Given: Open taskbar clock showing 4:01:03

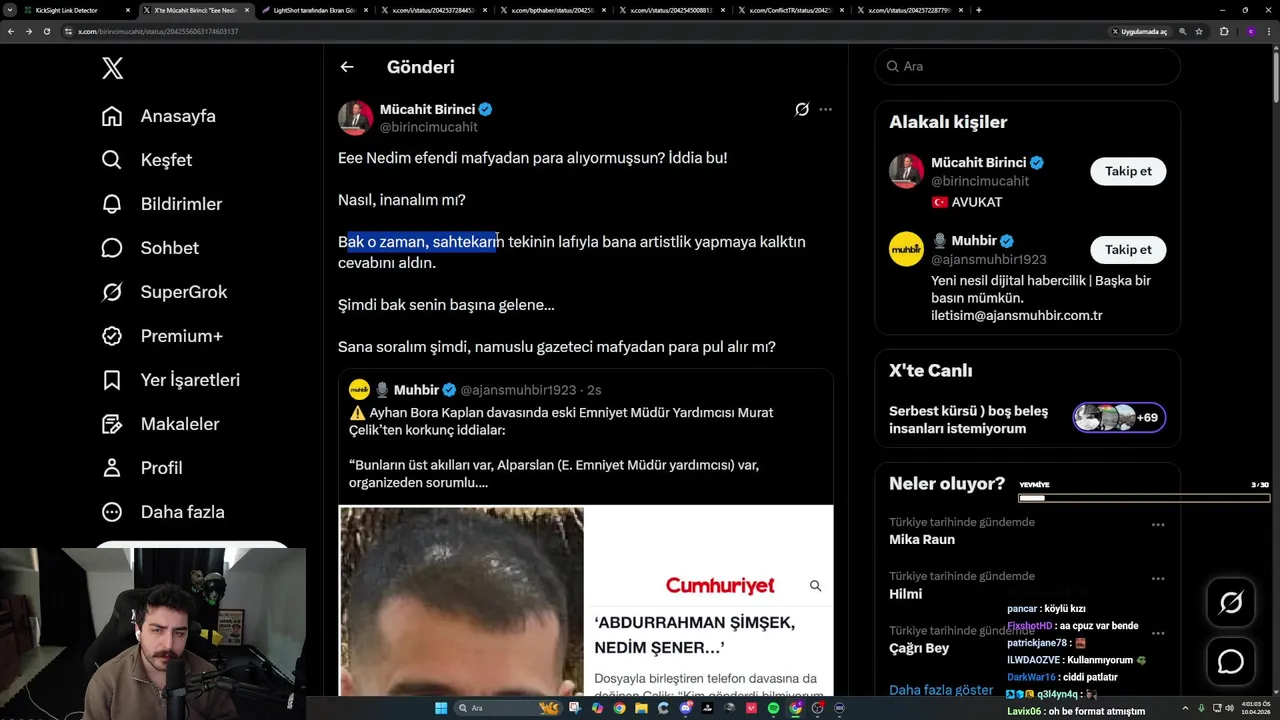Looking at the screenshot, I should (x=1254, y=708).
